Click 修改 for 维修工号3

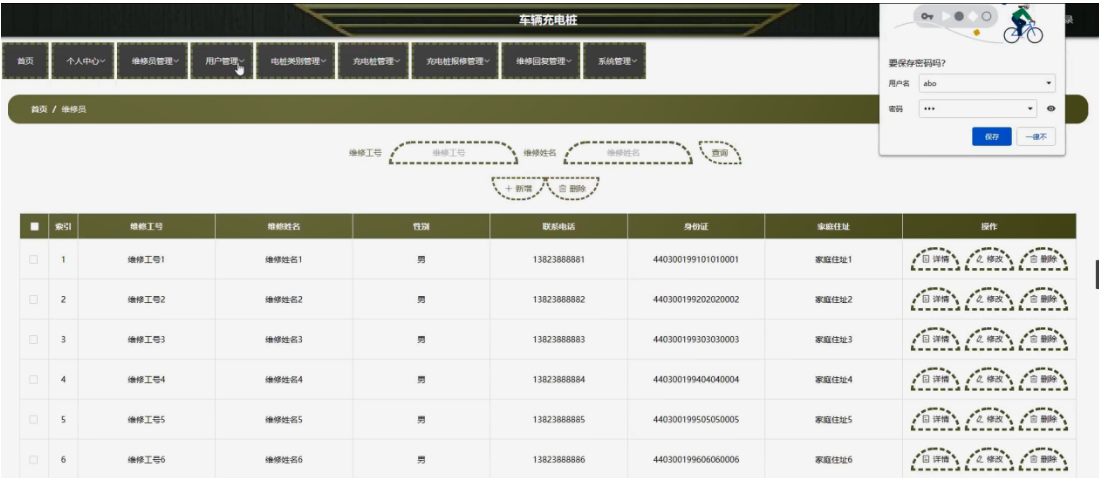click(x=990, y=339)
